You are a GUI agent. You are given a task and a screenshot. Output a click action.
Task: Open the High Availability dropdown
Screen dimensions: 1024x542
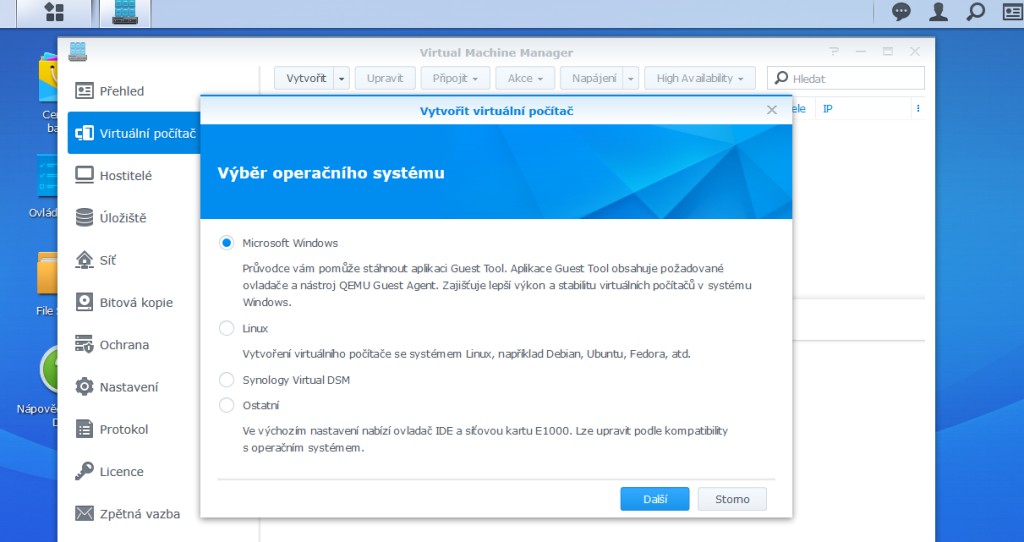699,78
